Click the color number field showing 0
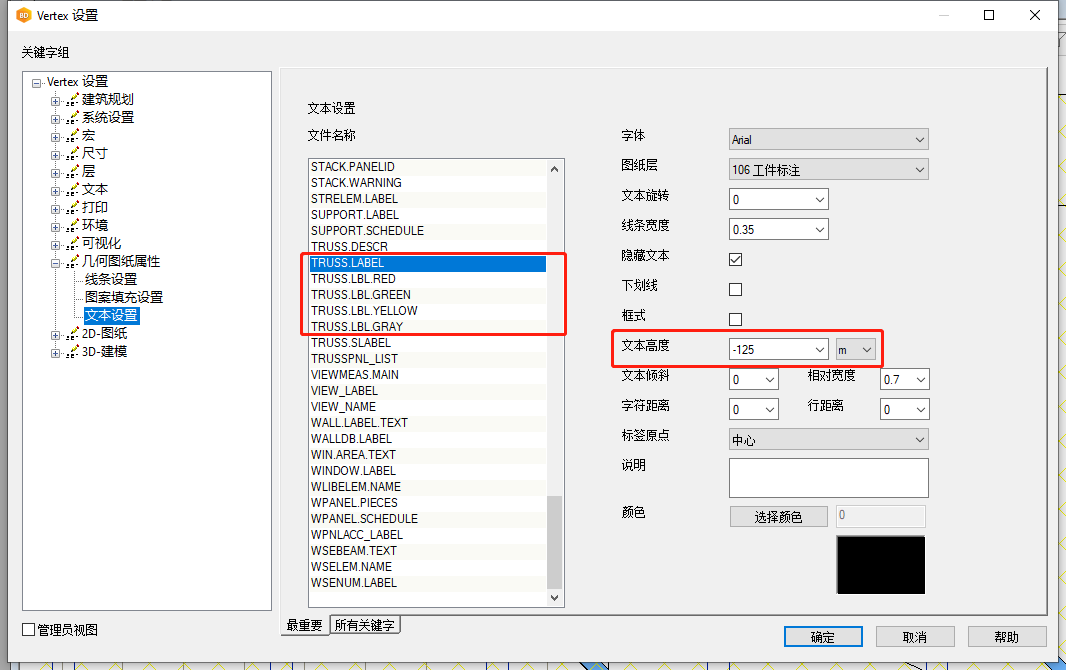This screenshot has width=1066, height=670. tap(880, 516)
